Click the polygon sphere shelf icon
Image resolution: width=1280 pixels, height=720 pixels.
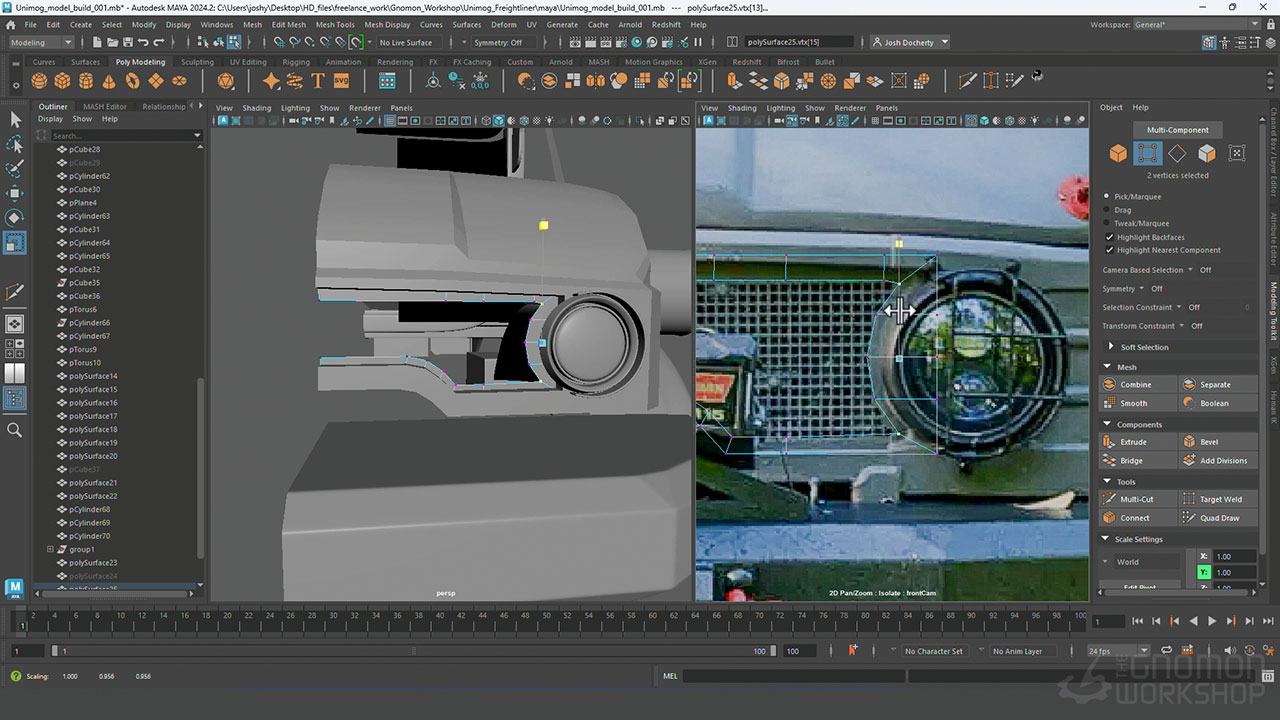[39, 81]
